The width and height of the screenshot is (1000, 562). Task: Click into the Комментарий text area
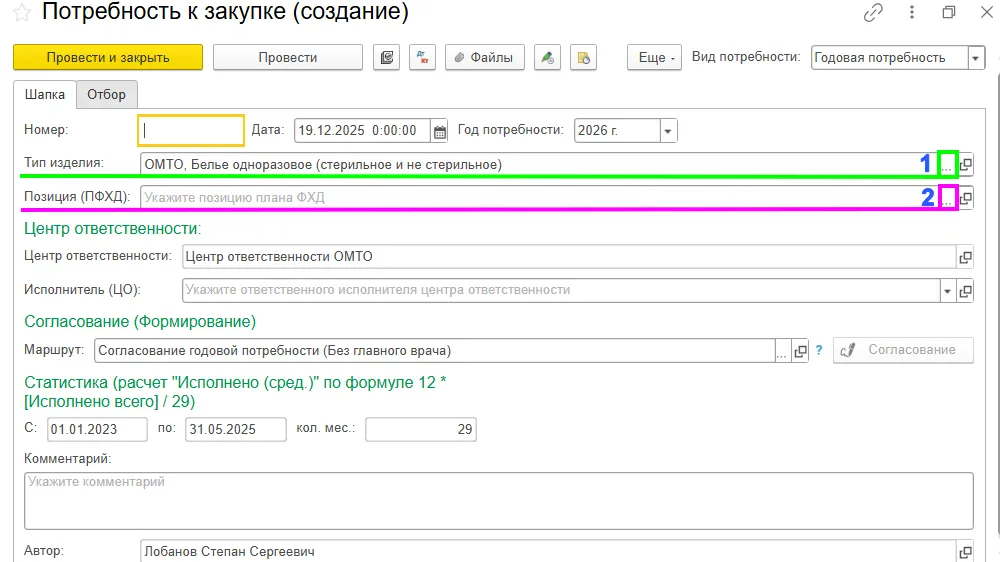click(499, 501)
